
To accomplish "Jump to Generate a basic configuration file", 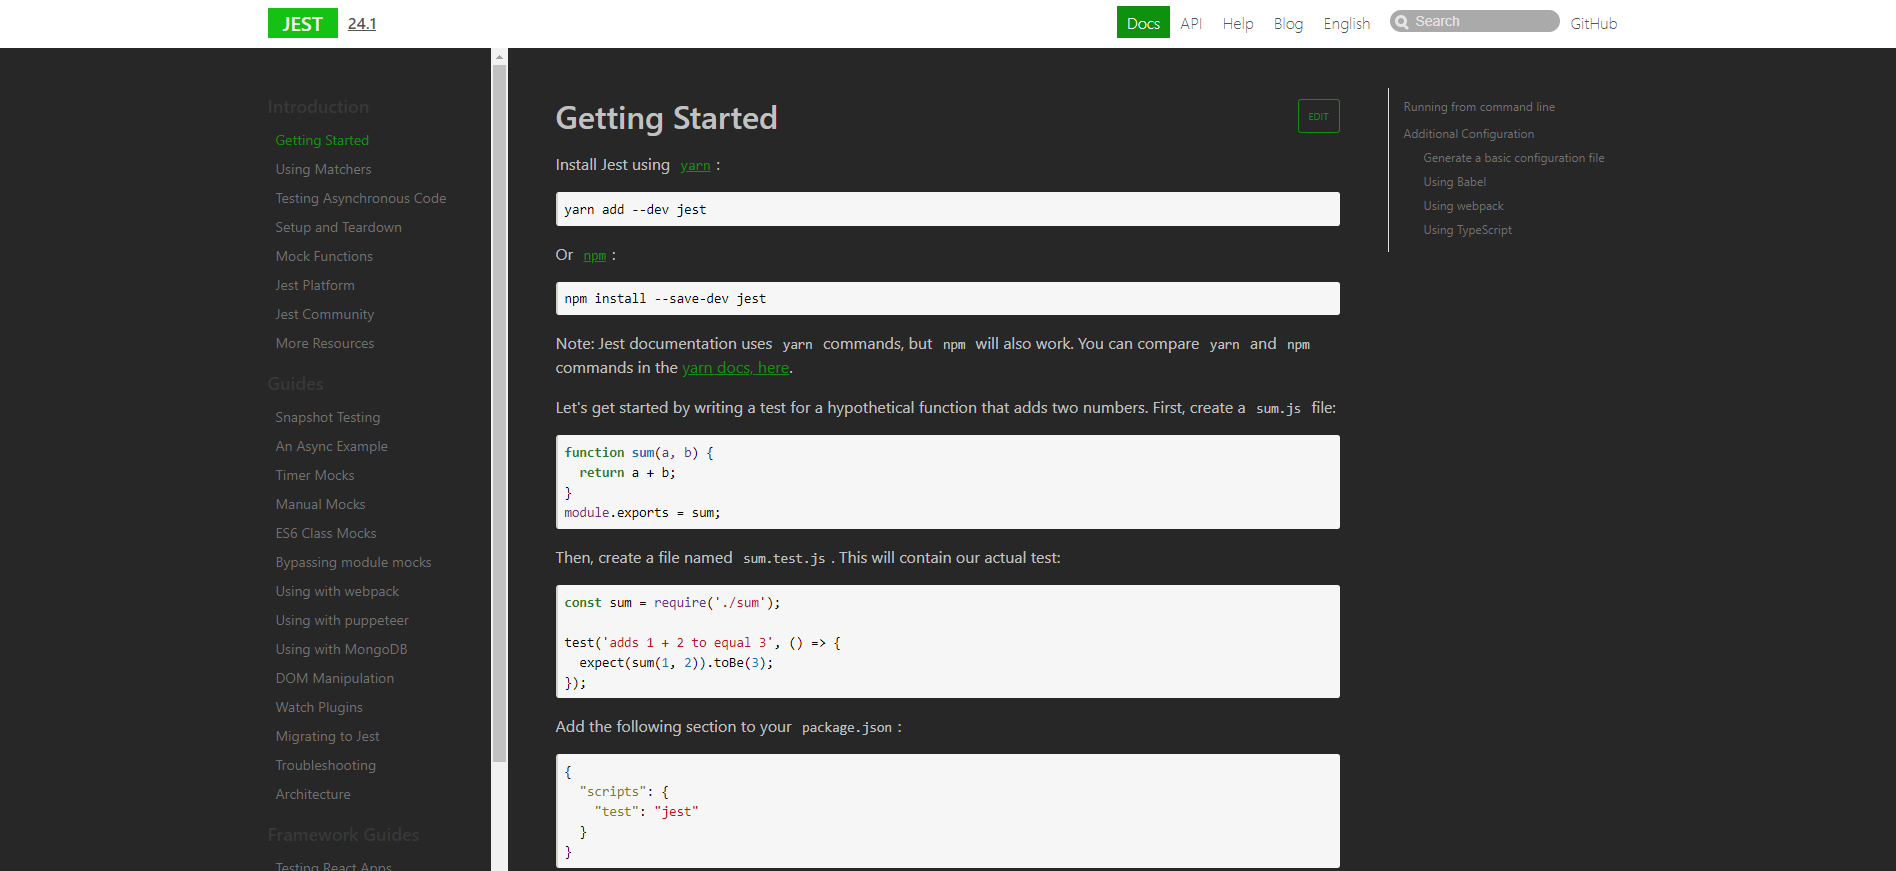I will click(x=1514, y=158).
